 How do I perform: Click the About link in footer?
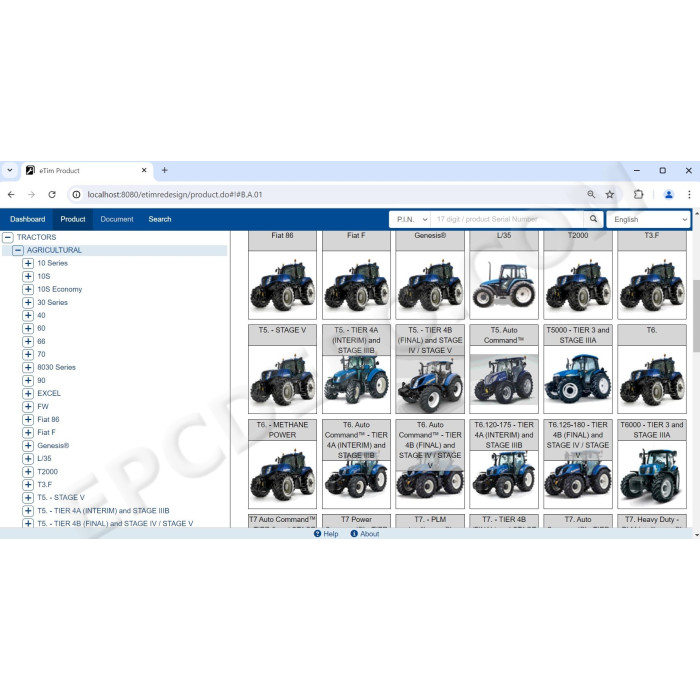370,533
